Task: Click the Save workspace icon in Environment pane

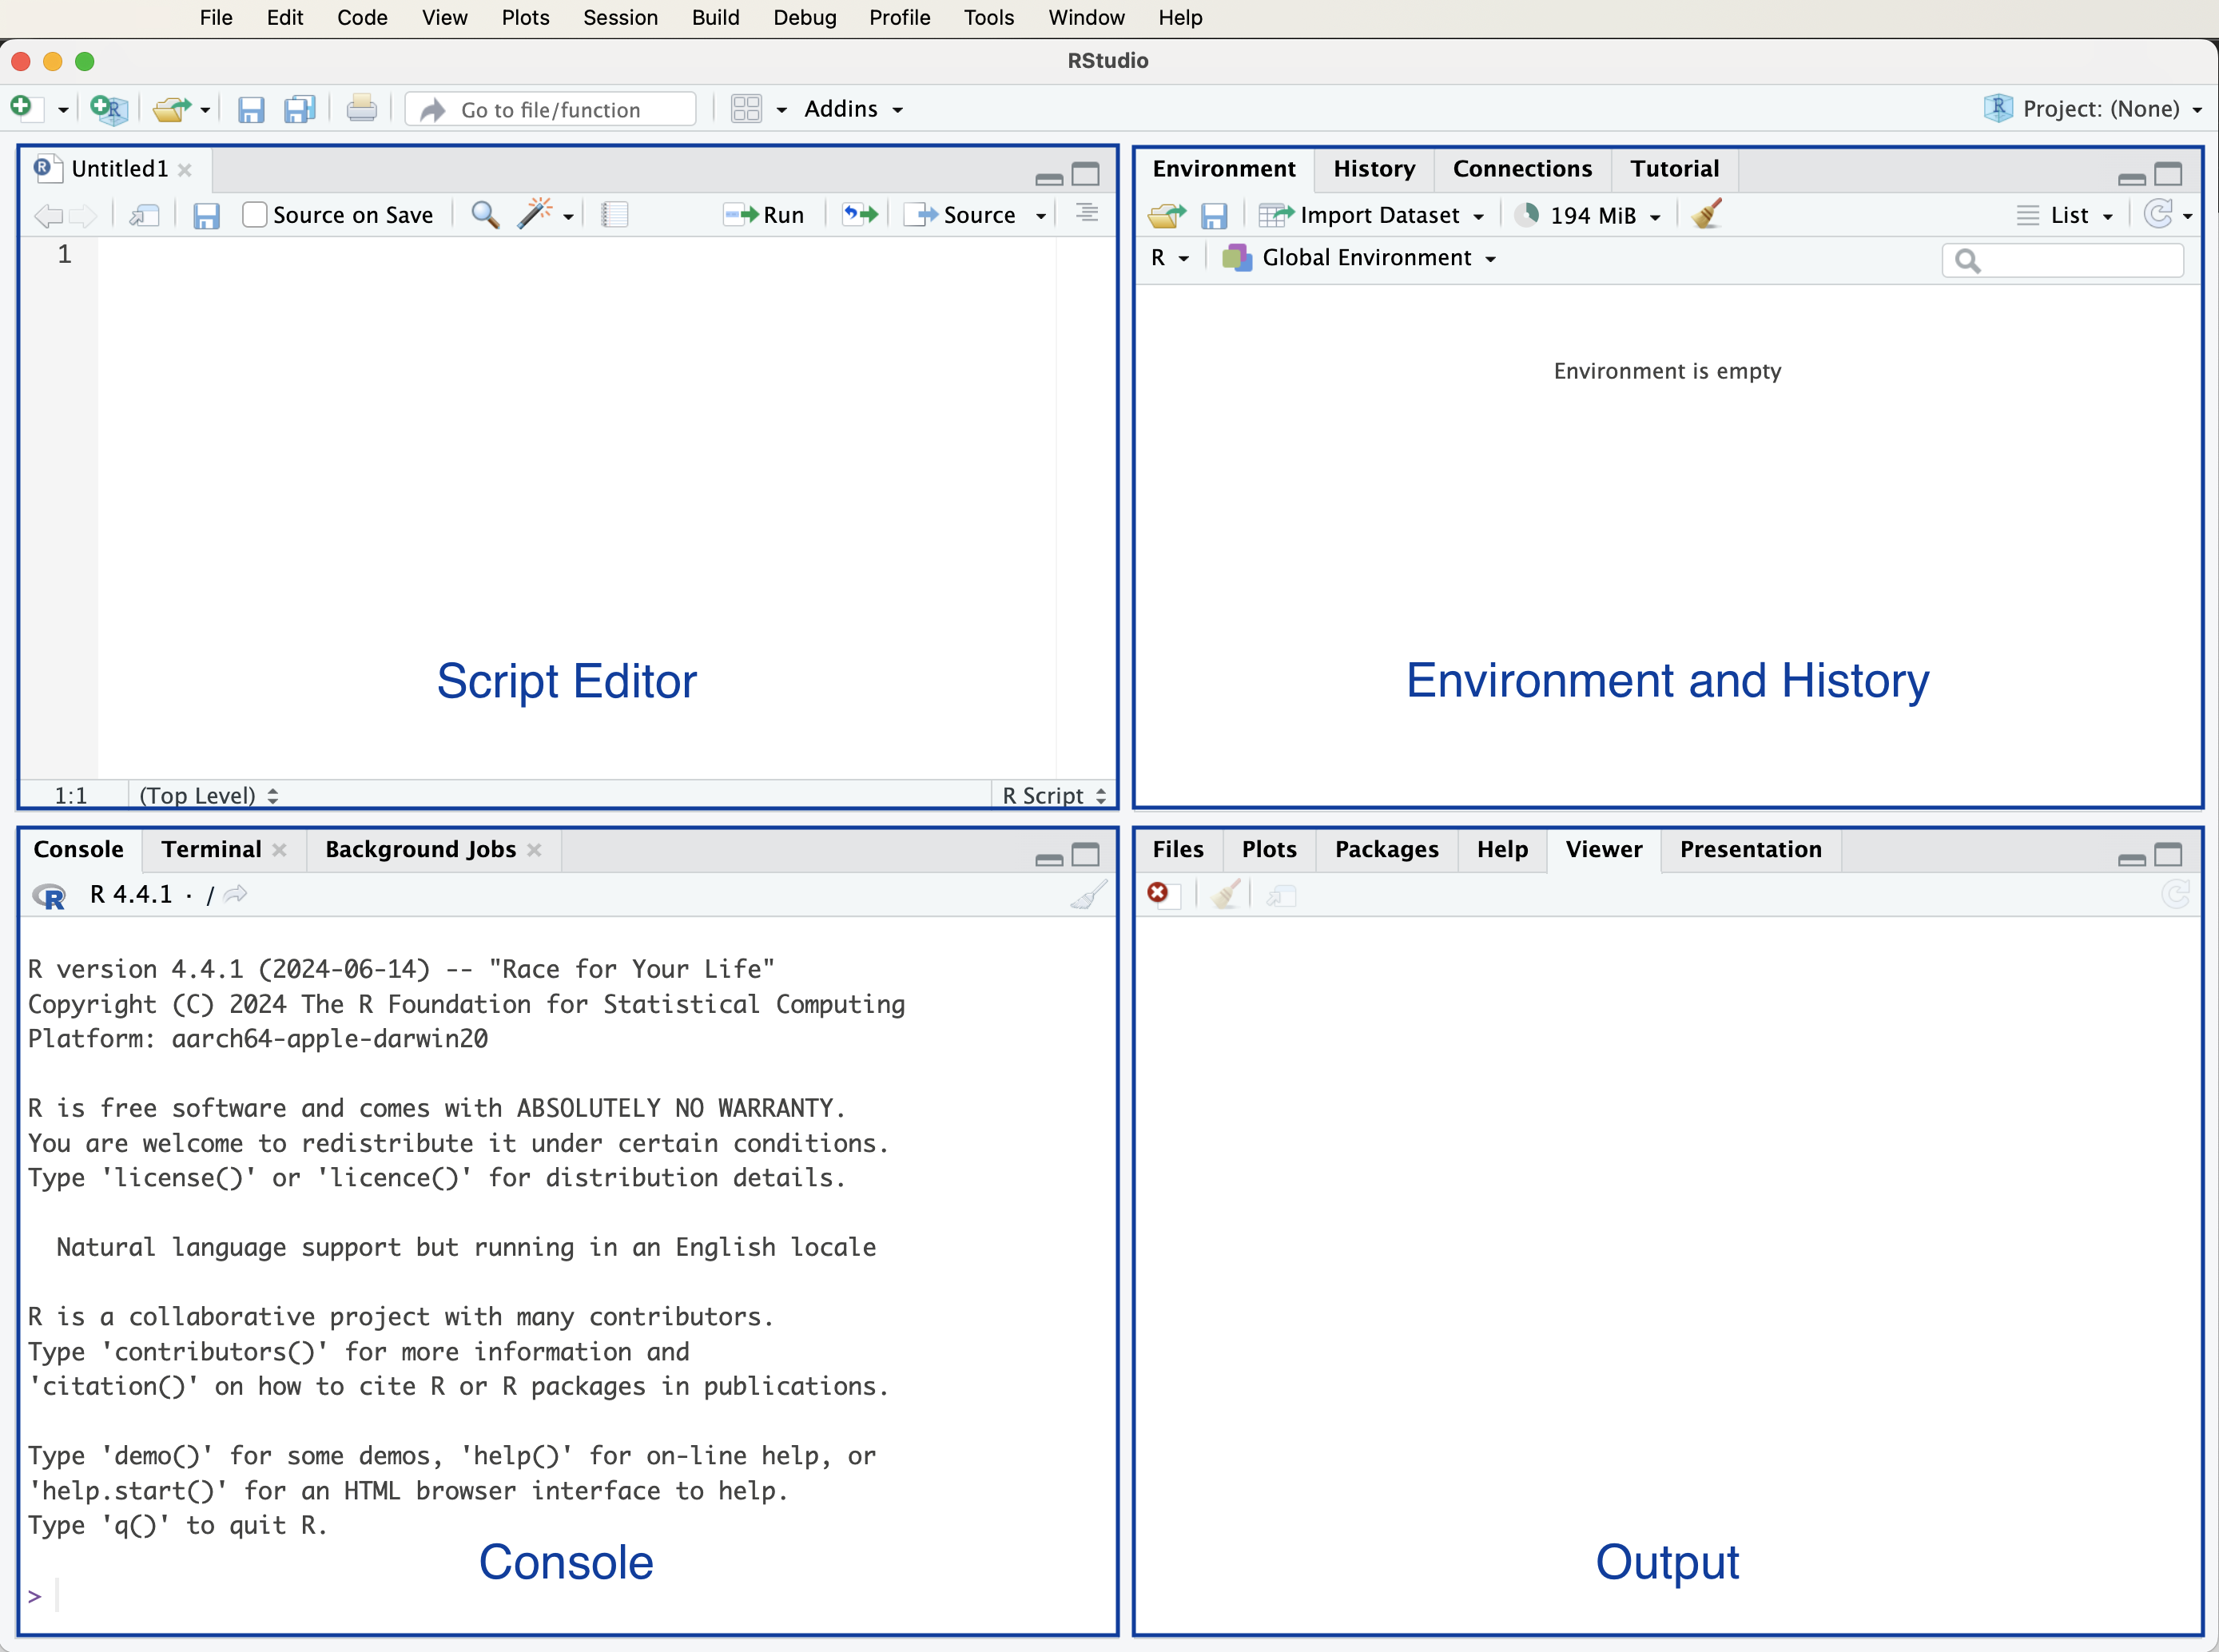Action: [1214, 215]
